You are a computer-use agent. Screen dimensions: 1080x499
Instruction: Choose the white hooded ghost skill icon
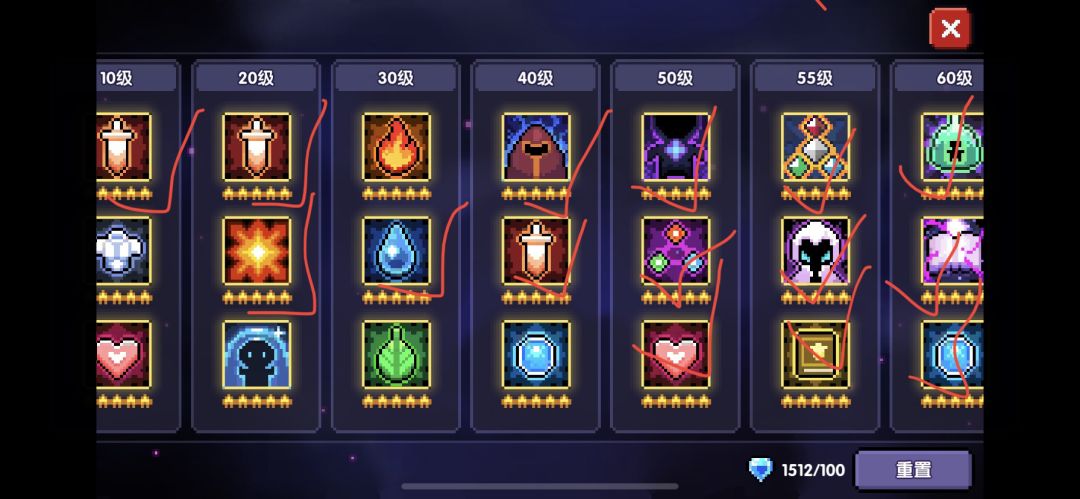[816, 251]
